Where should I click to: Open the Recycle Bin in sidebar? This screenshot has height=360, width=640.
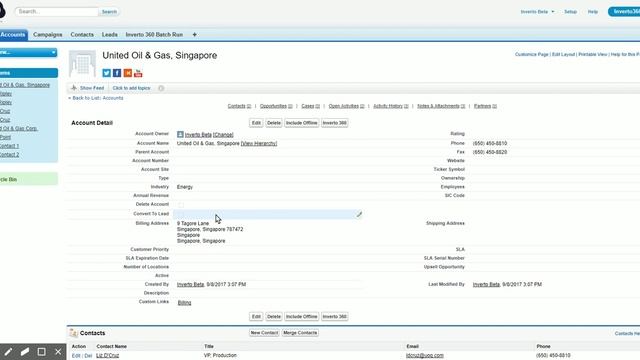click(29, 179)
